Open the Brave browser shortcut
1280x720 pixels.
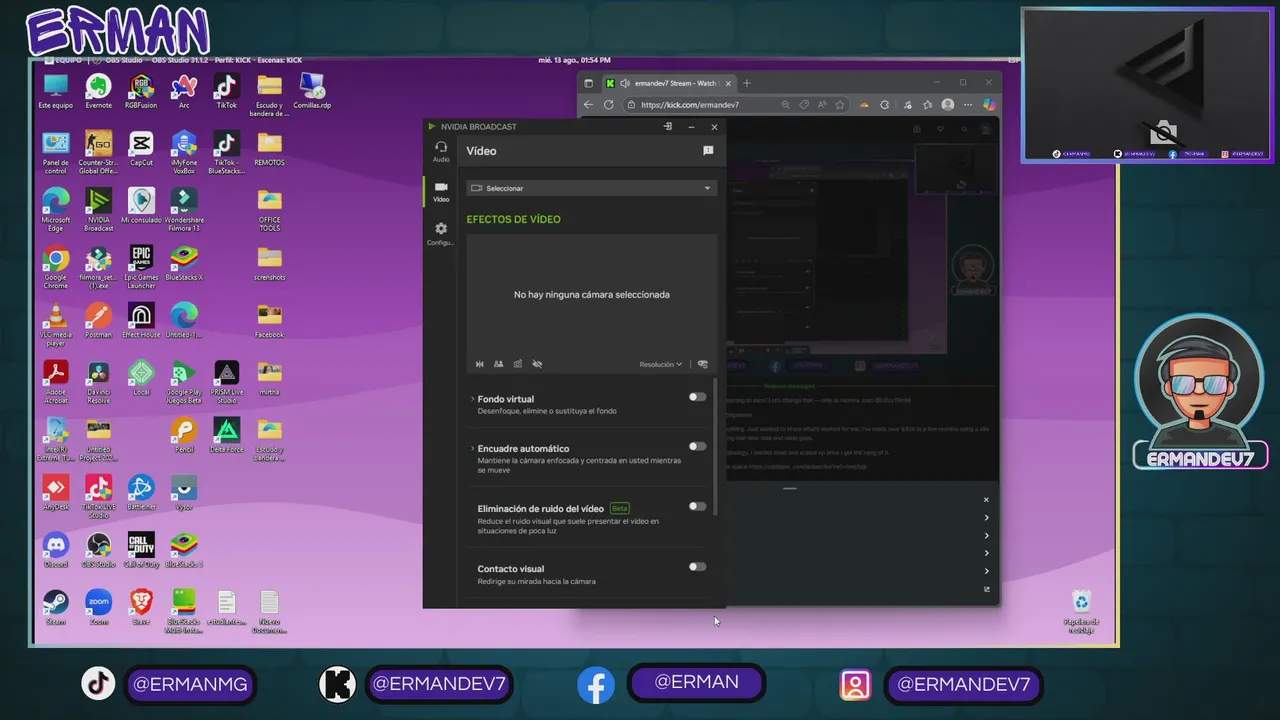141,607
